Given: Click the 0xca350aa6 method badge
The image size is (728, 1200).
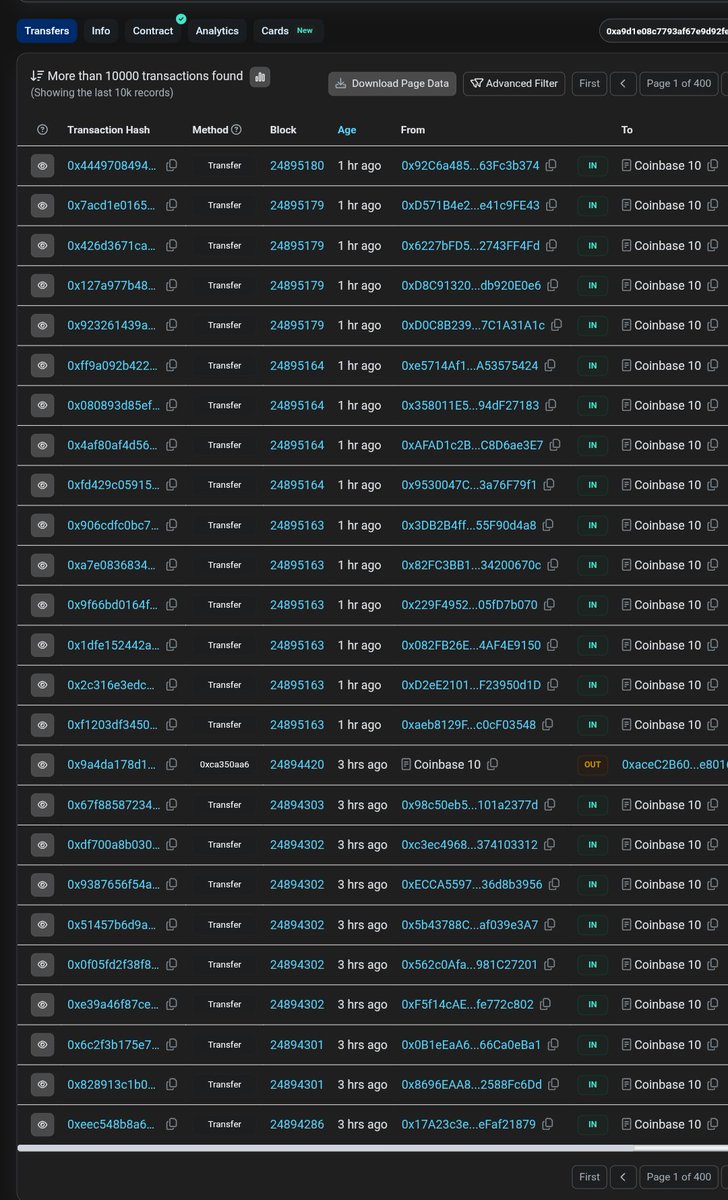Looking at the screenshot, I should pos(224,764).
